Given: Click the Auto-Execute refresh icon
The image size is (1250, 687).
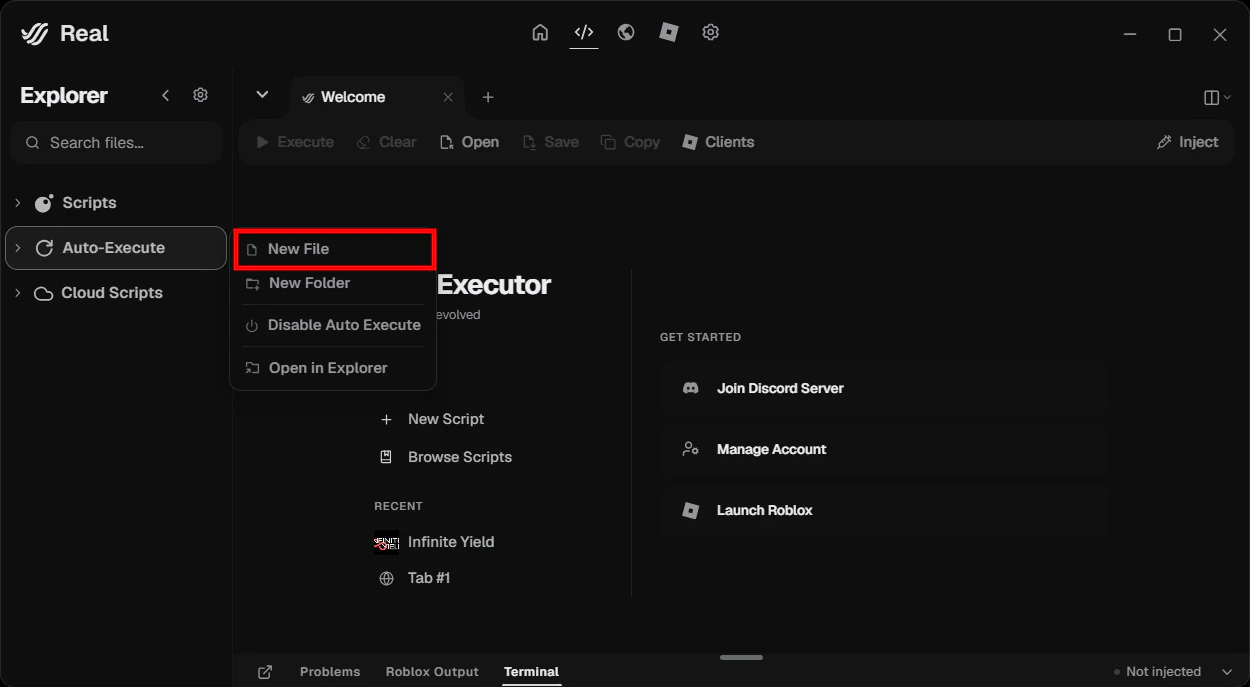Looking at the screenshot, I should coord(44,248).
